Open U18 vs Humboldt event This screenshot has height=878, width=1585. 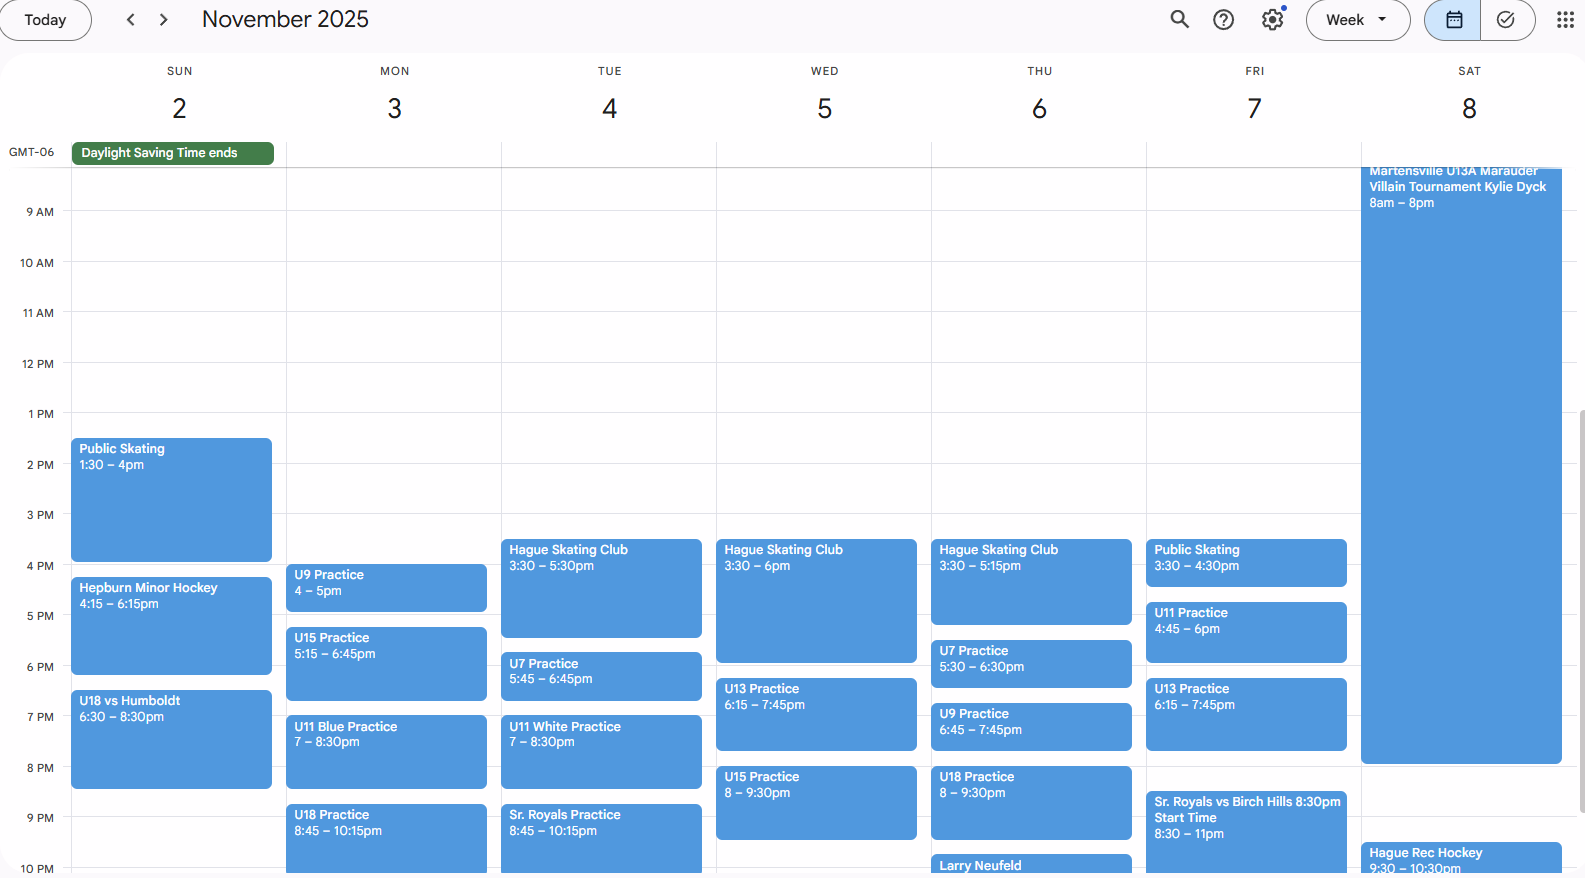[171, 739]
